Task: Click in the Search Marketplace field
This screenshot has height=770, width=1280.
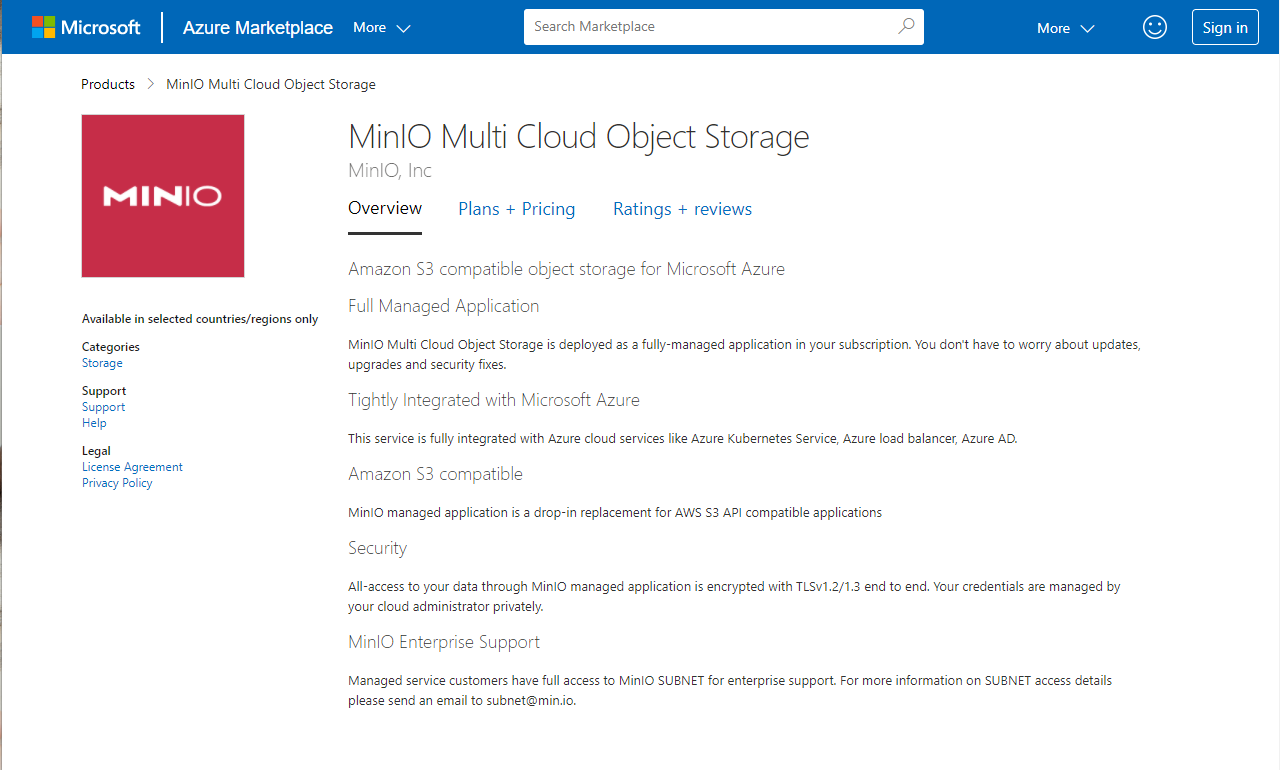Action: point(710,27)
